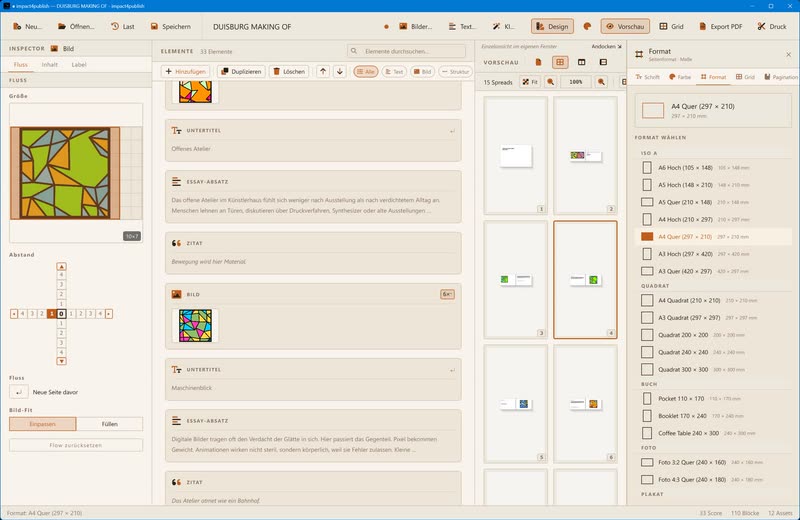800x520 pixels.
Task: Set image fit to Einpassen
Action: [42, 424]
